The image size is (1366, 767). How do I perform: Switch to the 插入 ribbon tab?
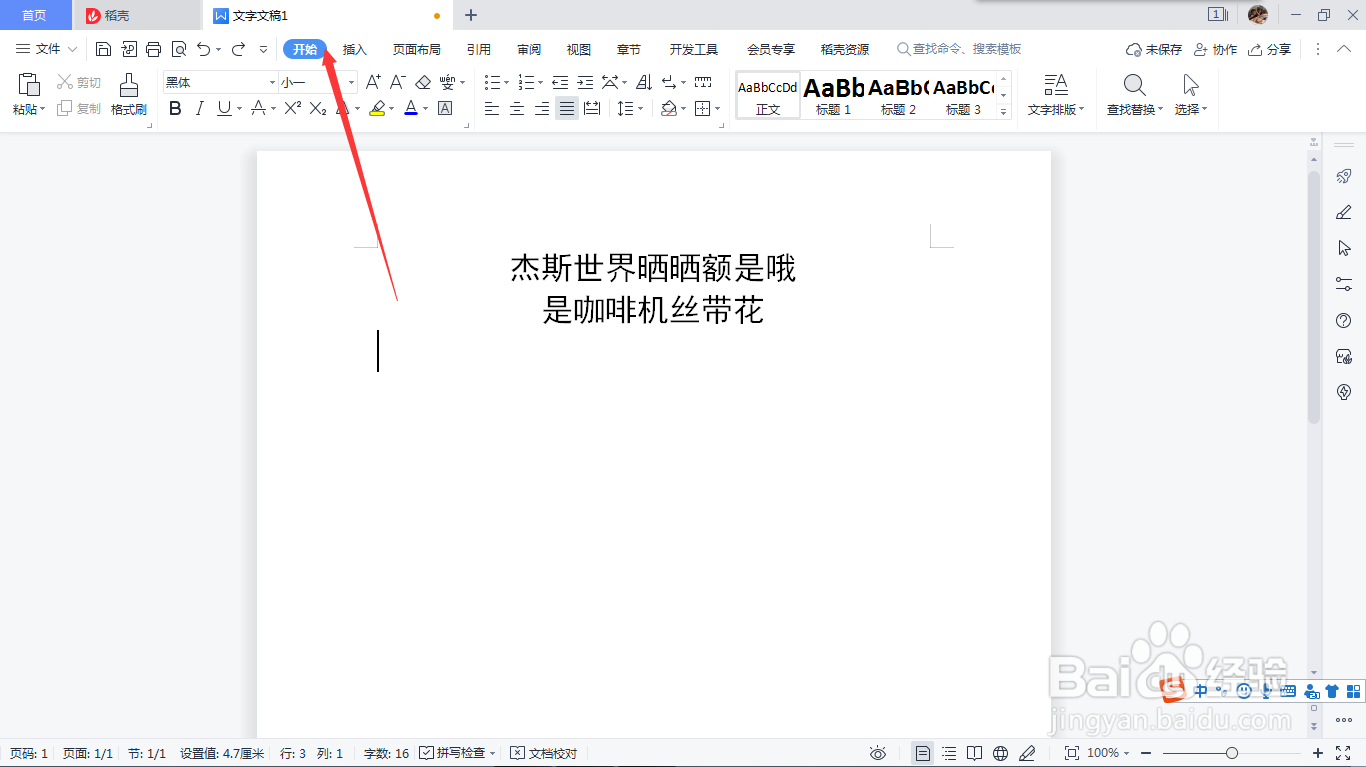pos(354,48)
